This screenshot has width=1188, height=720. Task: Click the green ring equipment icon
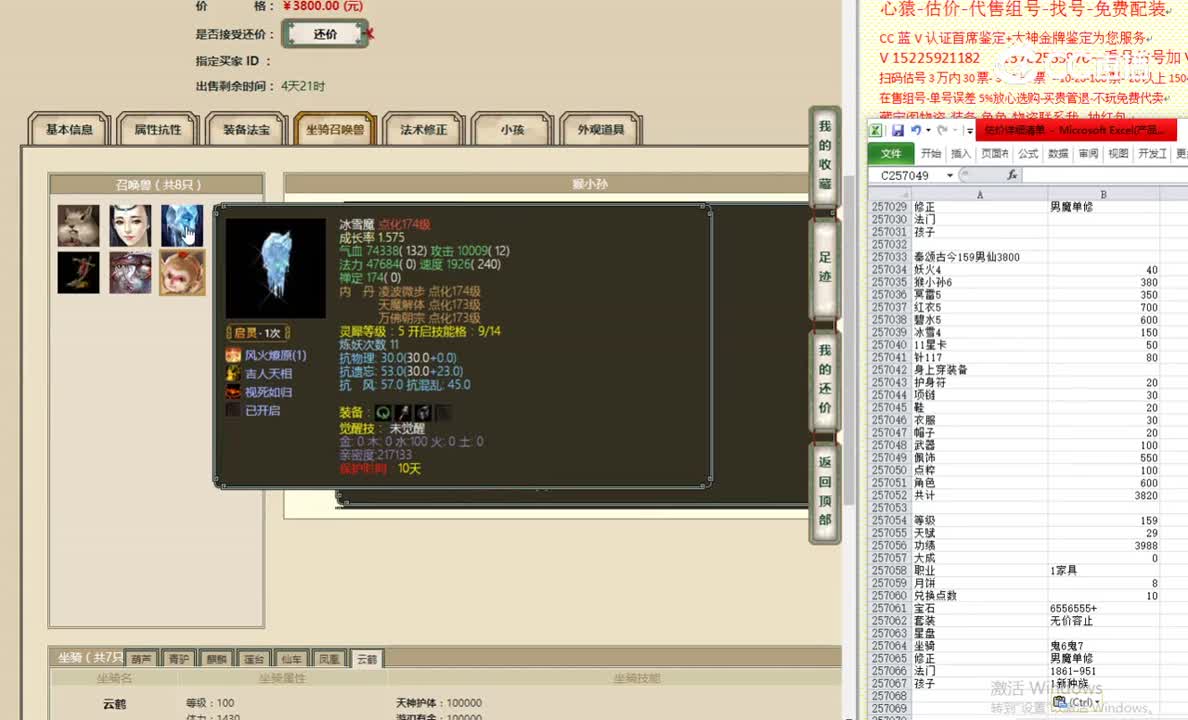coord(383,412)
